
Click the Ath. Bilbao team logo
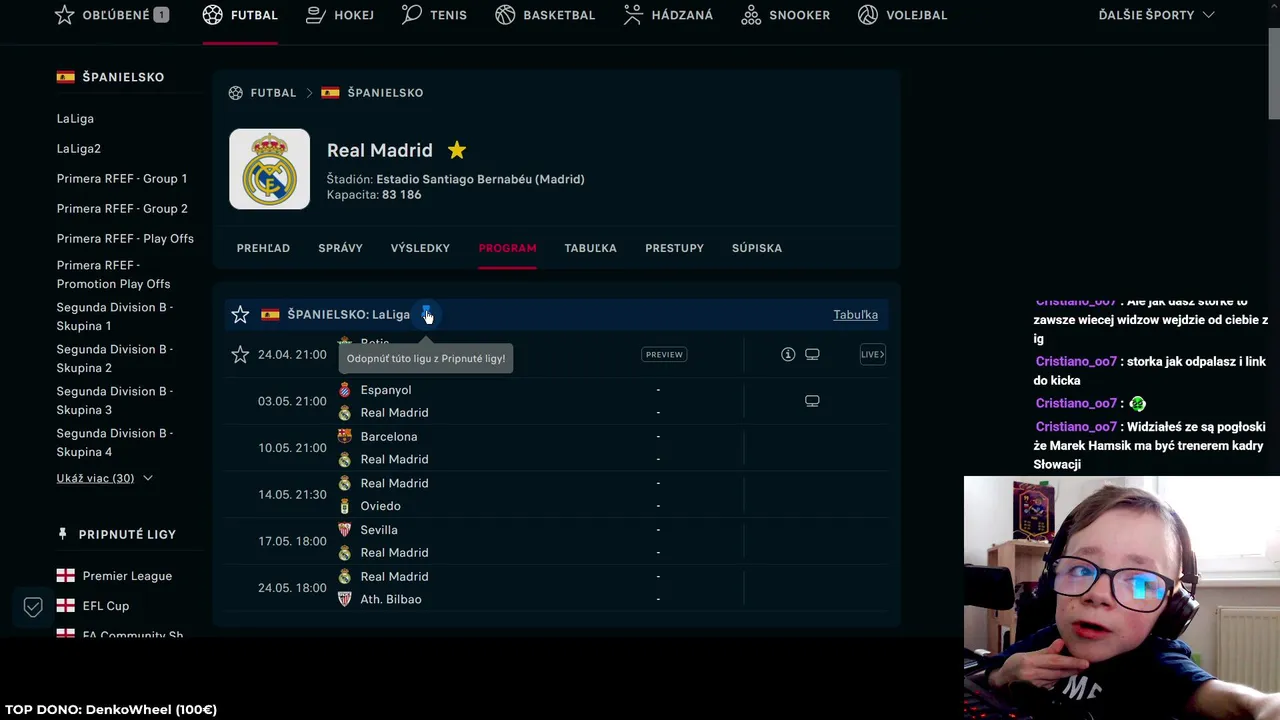click(345, 599)
